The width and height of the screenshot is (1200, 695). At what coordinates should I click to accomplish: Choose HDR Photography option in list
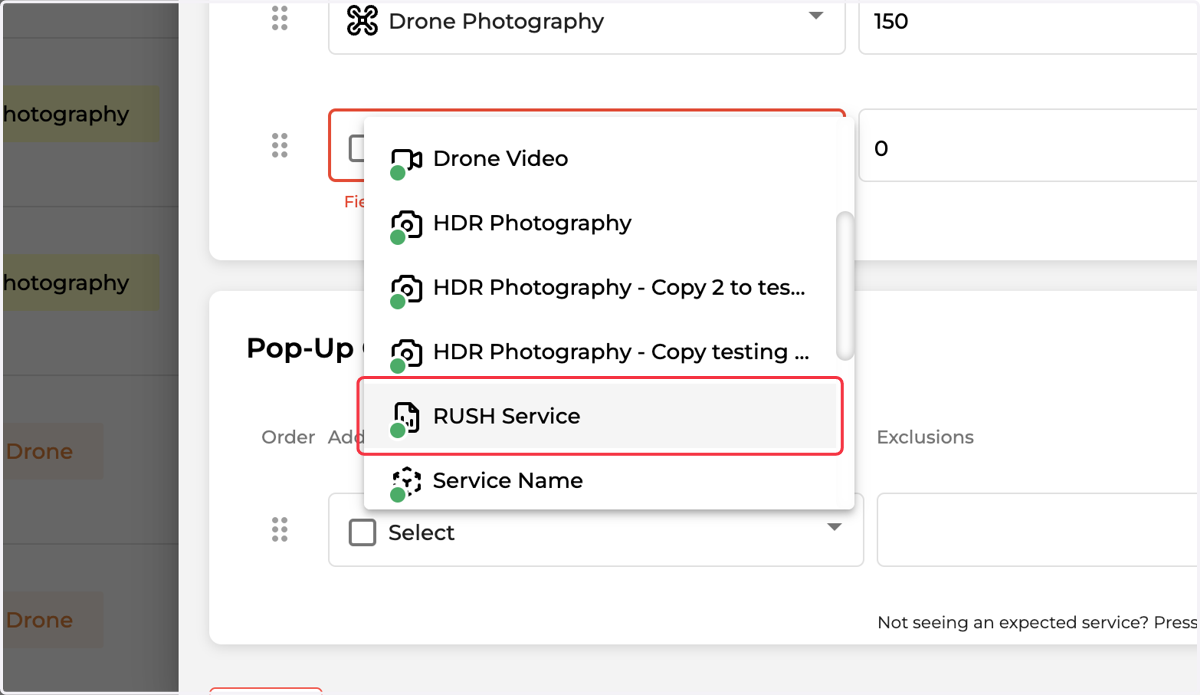click(x=609, y=223)
